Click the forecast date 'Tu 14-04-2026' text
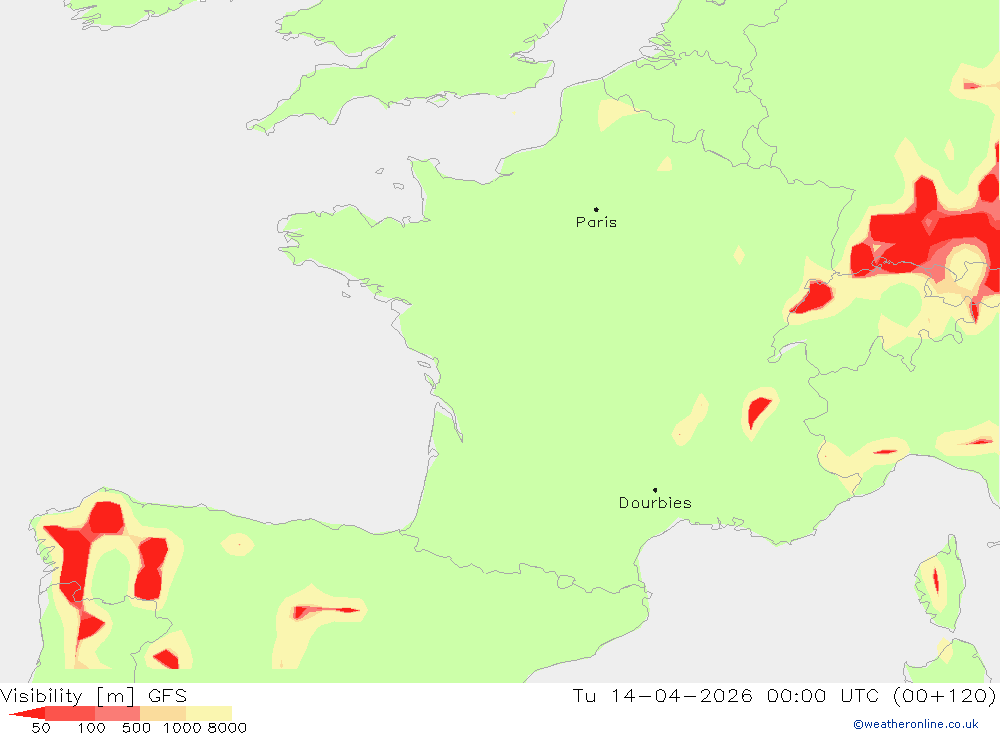1000x733 pixels. coord(663,695)
